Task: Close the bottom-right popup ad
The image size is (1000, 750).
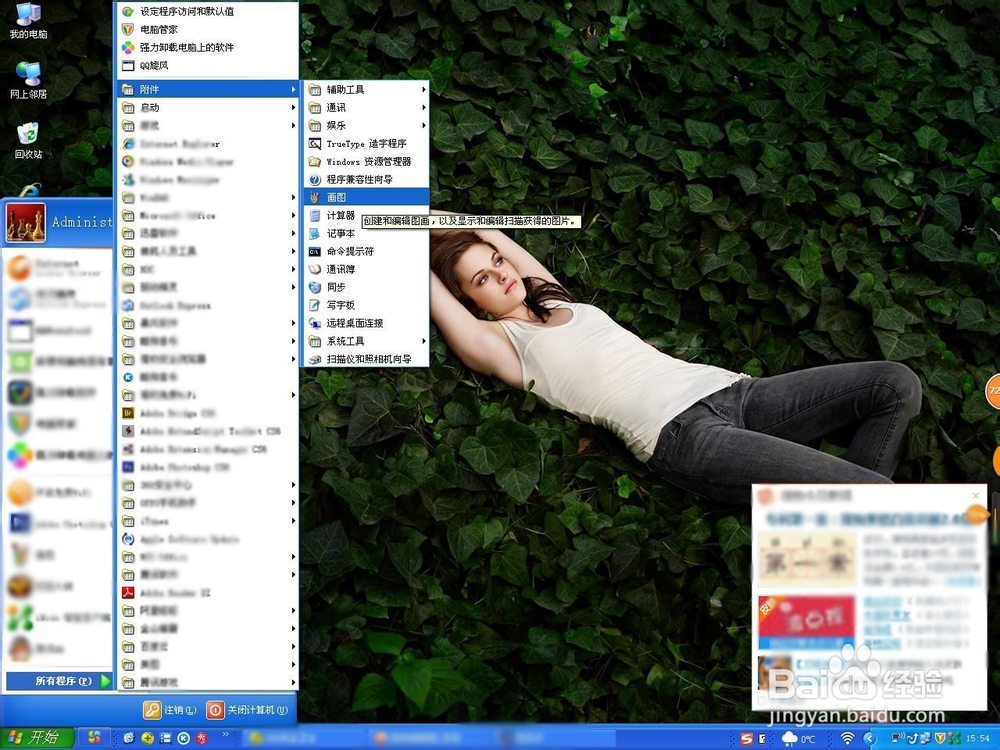Action: [x=975, y=494]
